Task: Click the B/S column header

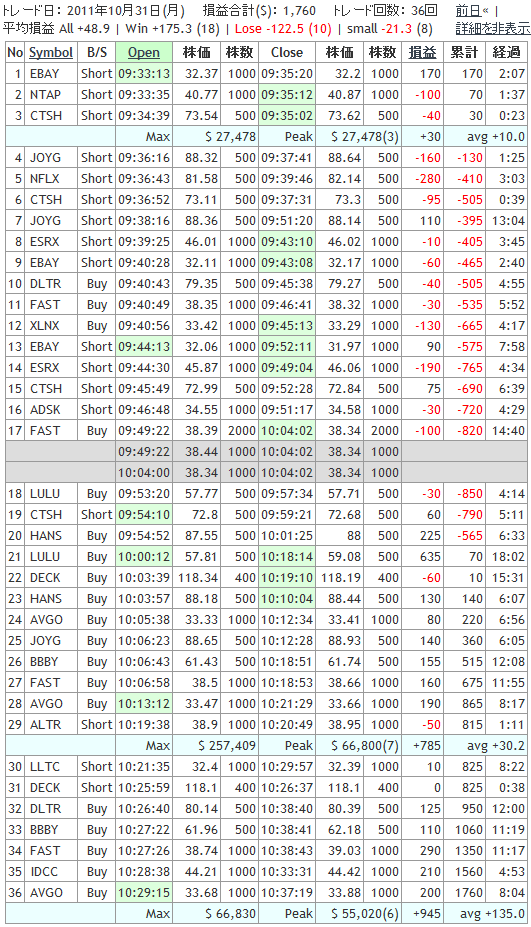Action: [x=97, y=53]
